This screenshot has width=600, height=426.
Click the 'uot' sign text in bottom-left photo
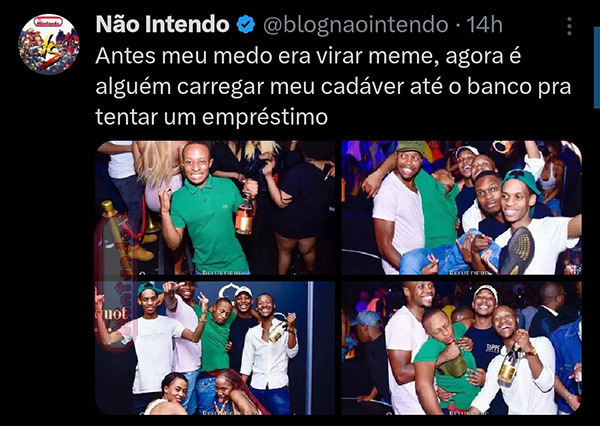[114, 314]
